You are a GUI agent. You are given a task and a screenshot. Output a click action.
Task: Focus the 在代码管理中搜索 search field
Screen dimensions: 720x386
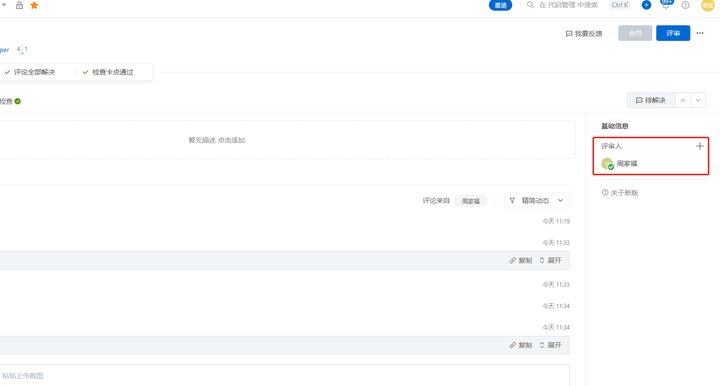pyautogui.click(x=568, y=5)
